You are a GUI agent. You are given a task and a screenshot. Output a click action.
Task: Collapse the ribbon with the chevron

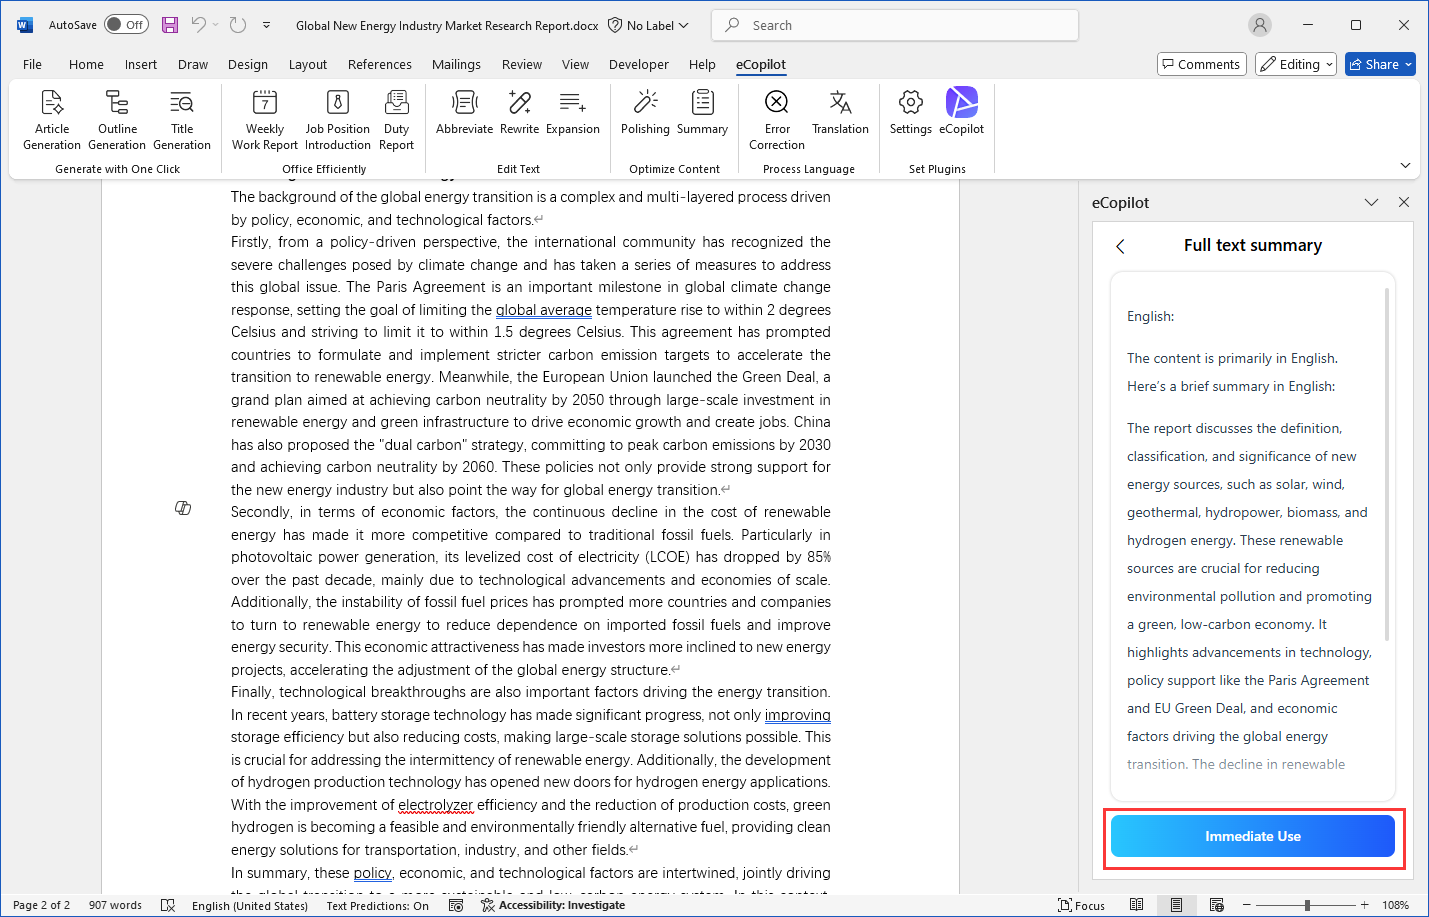click(1405, 165)
